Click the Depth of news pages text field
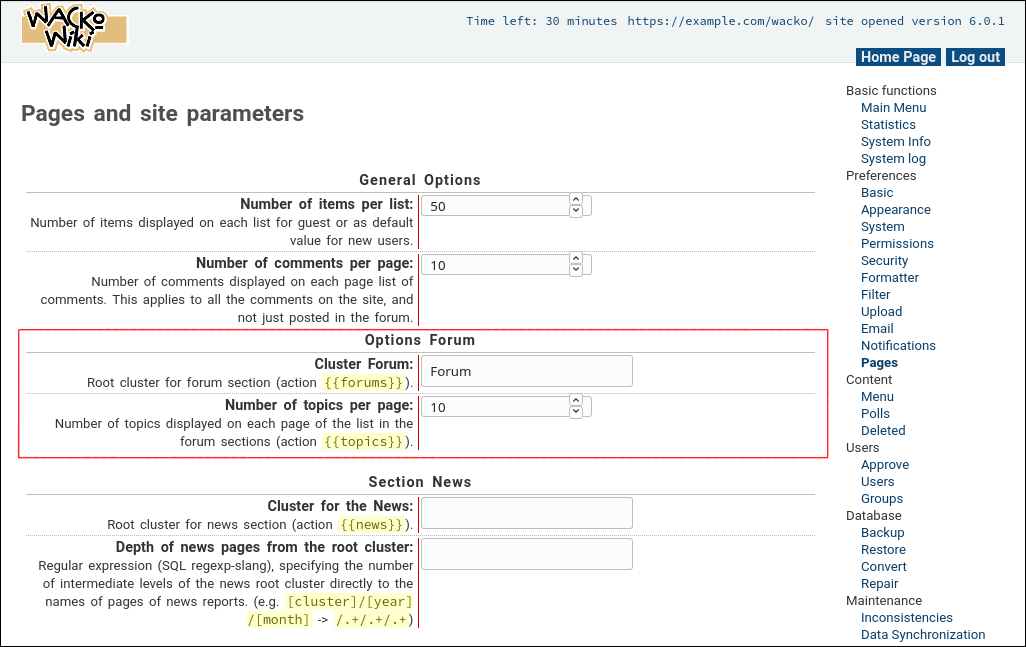This screenshot has width=1026, height=647. [x=525, y=553]
